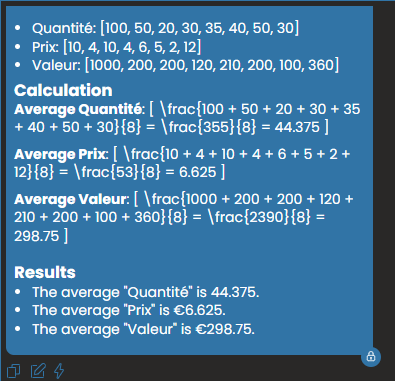Toggle the lock icon on the message bubble
This screenshot has width=395, height=381.
[x=371, y=356]
